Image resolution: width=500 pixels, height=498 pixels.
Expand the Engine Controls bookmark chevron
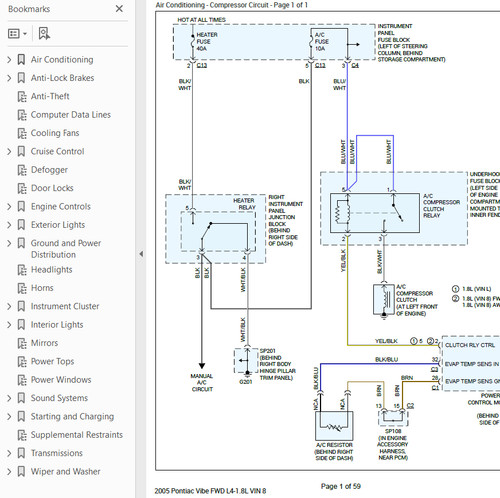tap(9, 207)
